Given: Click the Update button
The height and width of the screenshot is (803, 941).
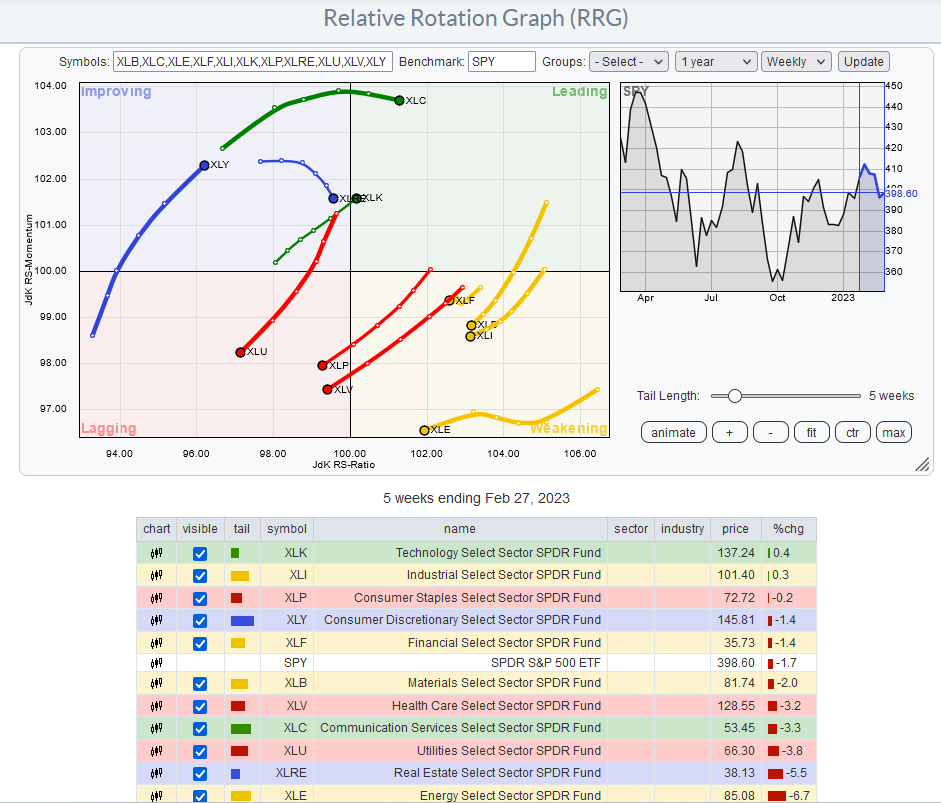Looking at the screenshot, I should tap(864, 62).
